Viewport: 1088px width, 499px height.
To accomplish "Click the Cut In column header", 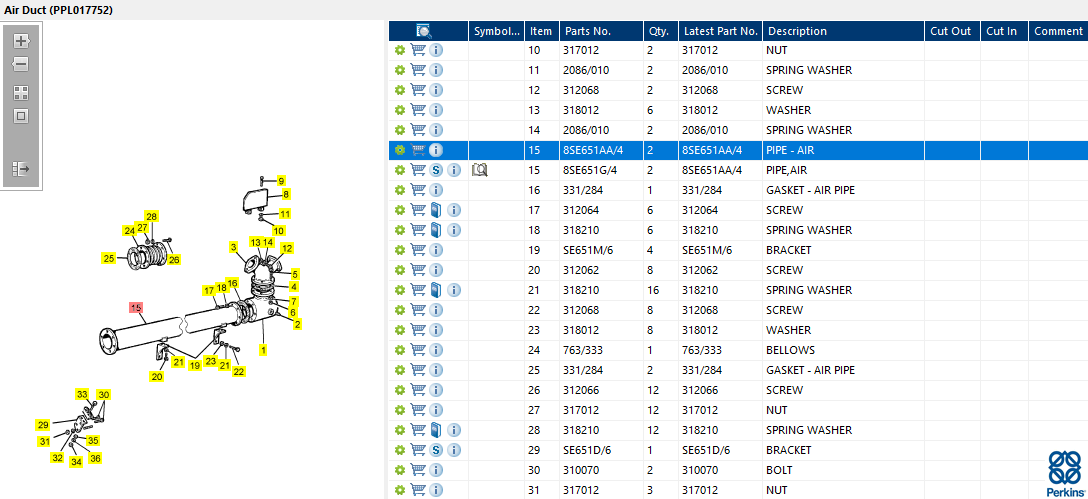I will coord(1004,31).
